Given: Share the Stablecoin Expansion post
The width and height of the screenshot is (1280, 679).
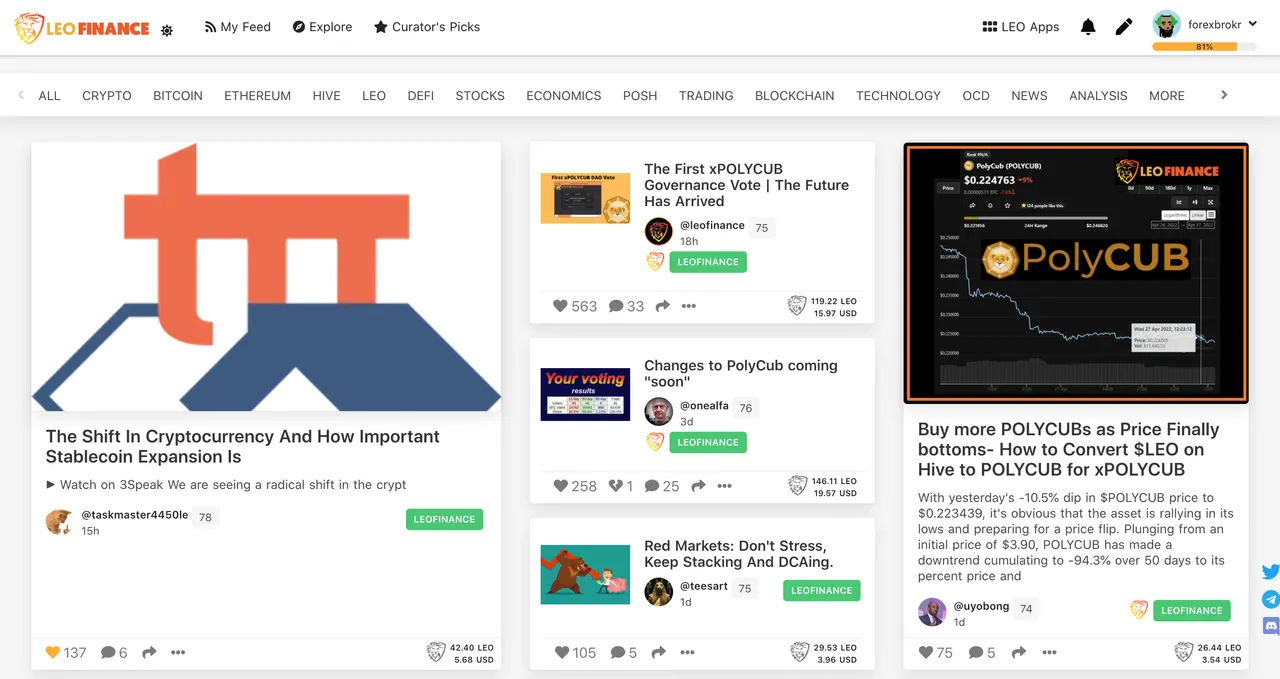Looking at the screenshot, I should (149, 652).
